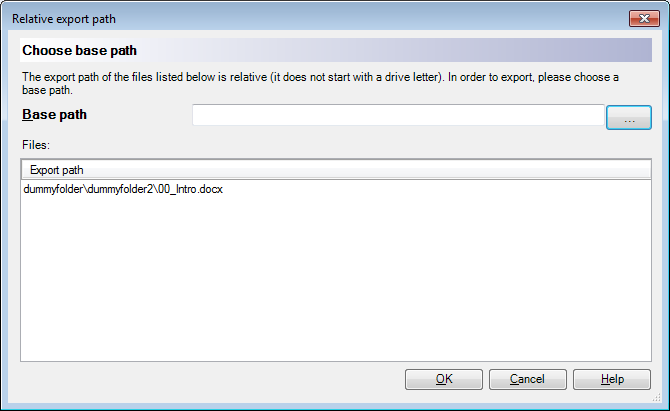The height and width of the screenshot is (411, 670).
Task: Click the underlined C of the Cancel button
Action: point(514,379)
